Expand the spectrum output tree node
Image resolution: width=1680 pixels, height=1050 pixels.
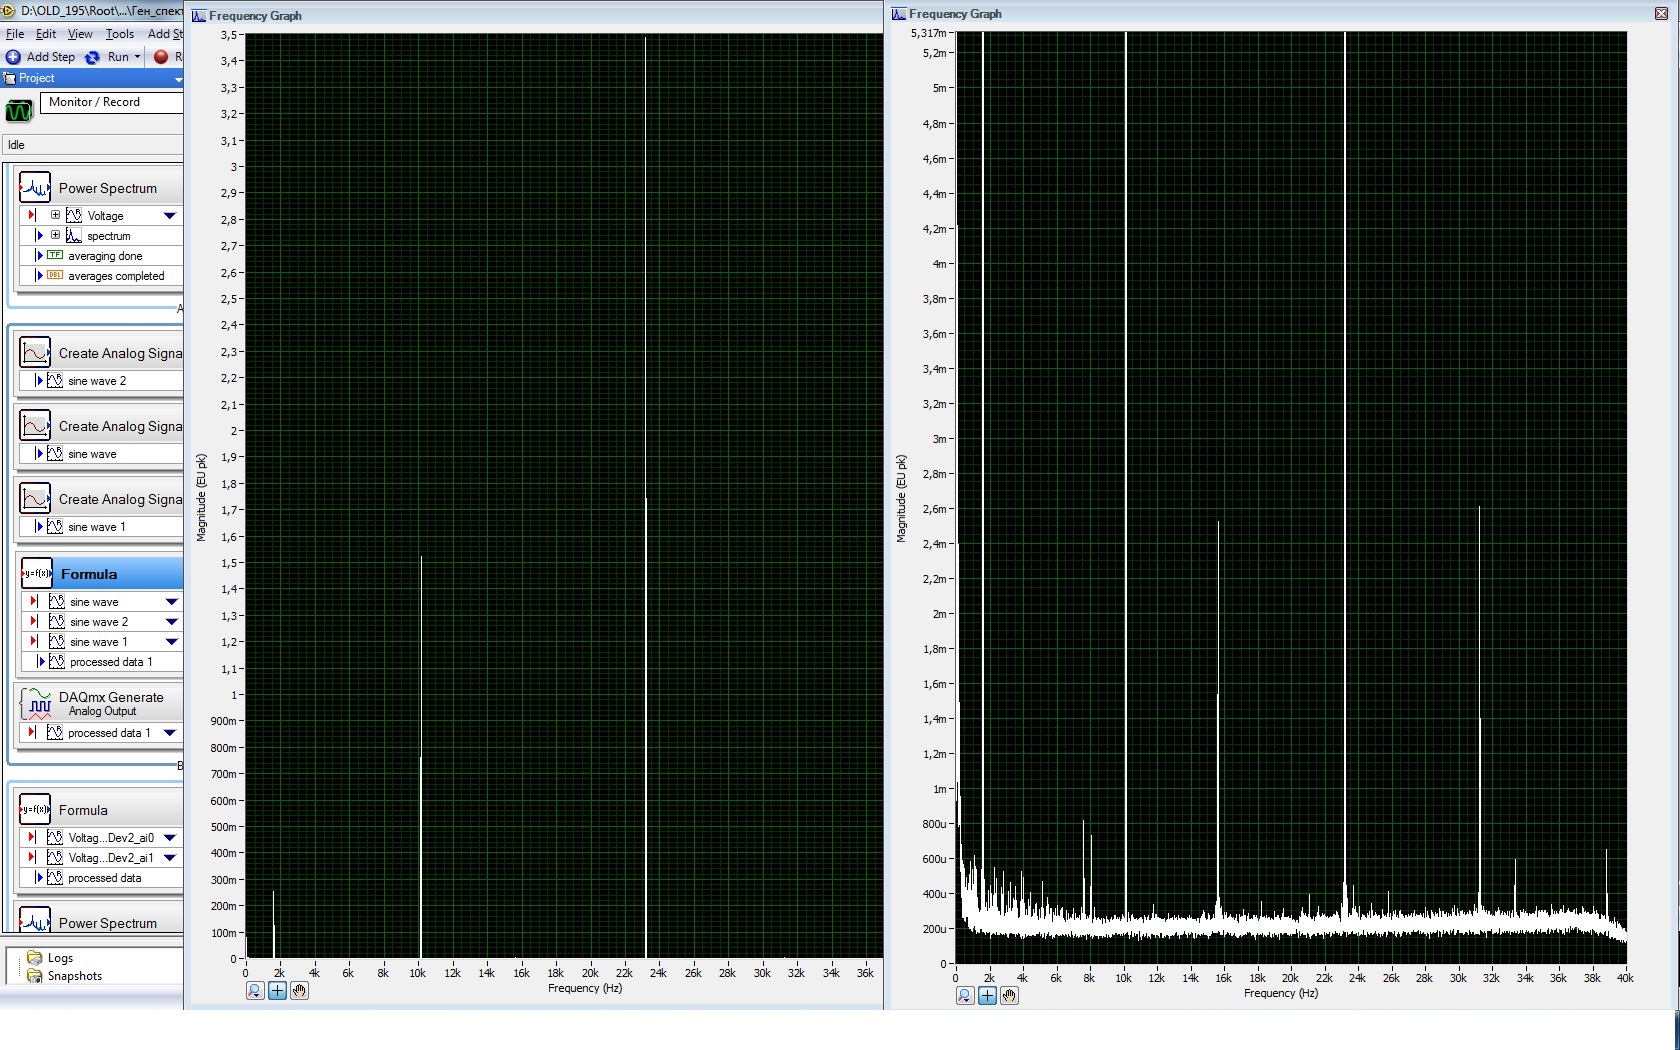pyautogui.click(x=56, y=235)
